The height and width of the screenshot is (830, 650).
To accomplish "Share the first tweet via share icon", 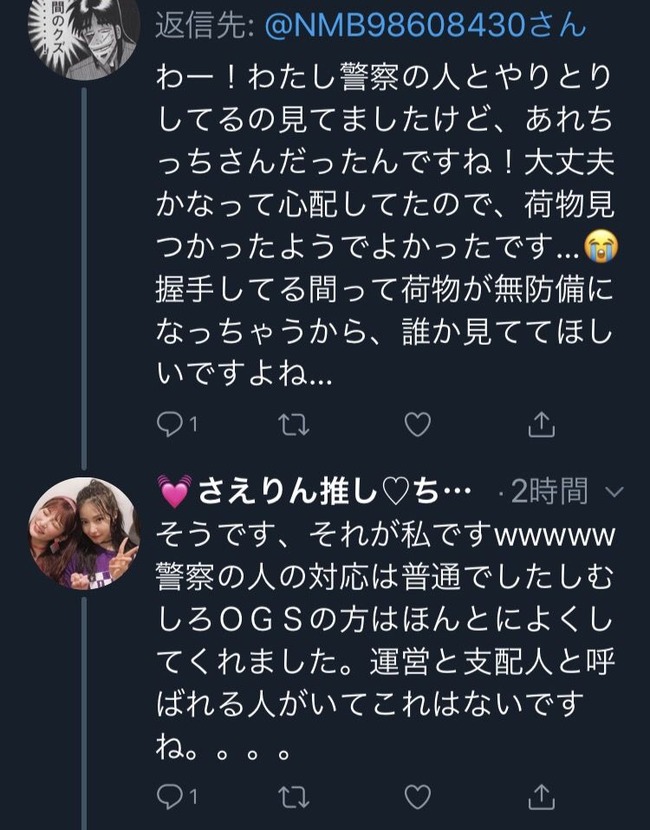I will click(x=541, y=425).
